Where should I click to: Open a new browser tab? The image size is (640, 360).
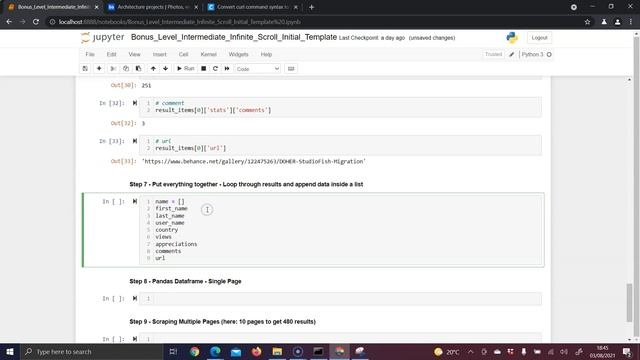coord(311,7)
